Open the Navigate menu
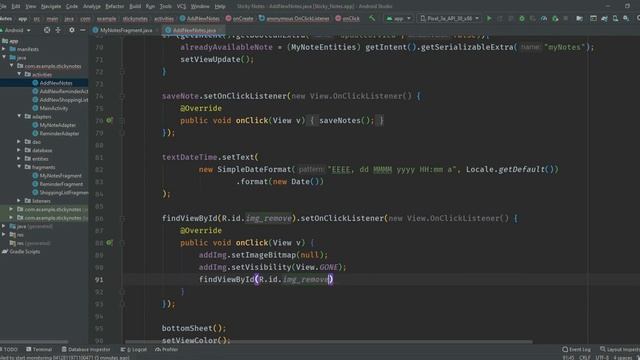This screenshot has height=360, width=640. click(x=51, y=6)
